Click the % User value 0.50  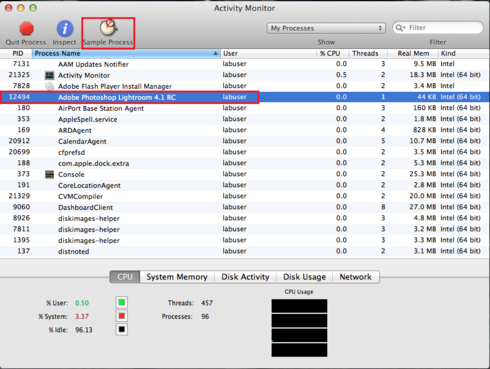point(82,303)
